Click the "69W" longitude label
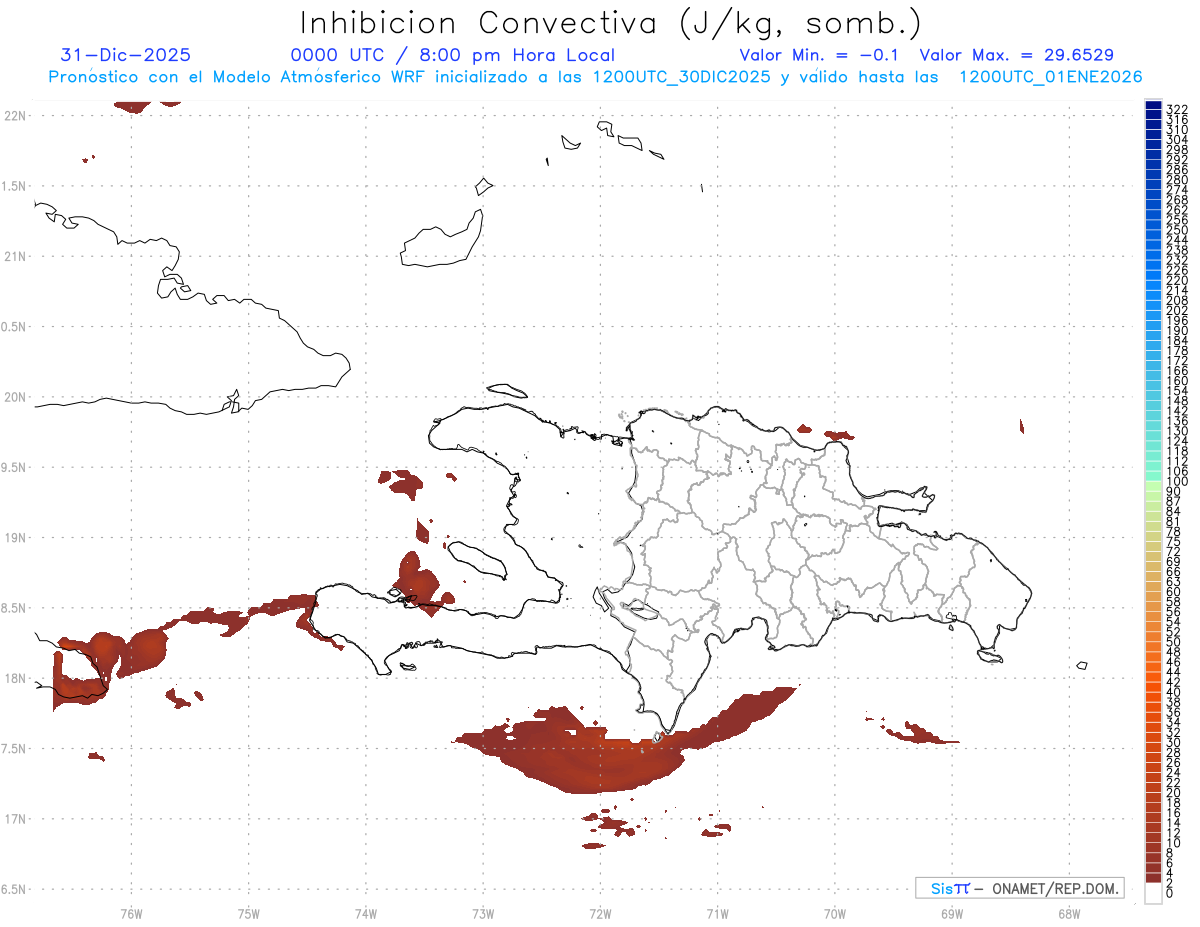This screenshot has width=1200, height=927. (952, 913)
